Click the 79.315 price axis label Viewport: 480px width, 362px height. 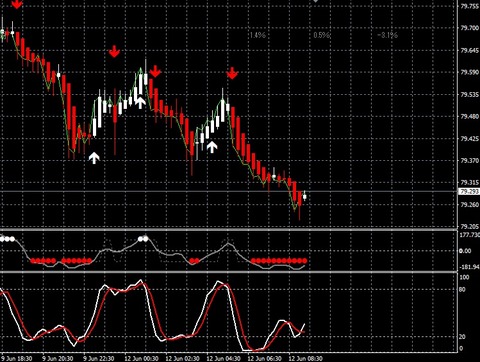470,183
